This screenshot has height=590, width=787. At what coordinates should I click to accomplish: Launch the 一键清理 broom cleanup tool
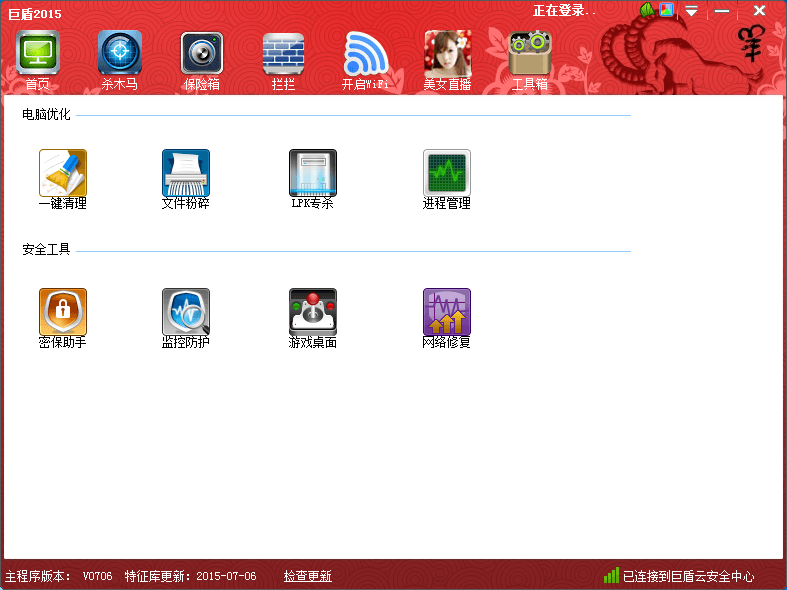click(x=63, y=173)
